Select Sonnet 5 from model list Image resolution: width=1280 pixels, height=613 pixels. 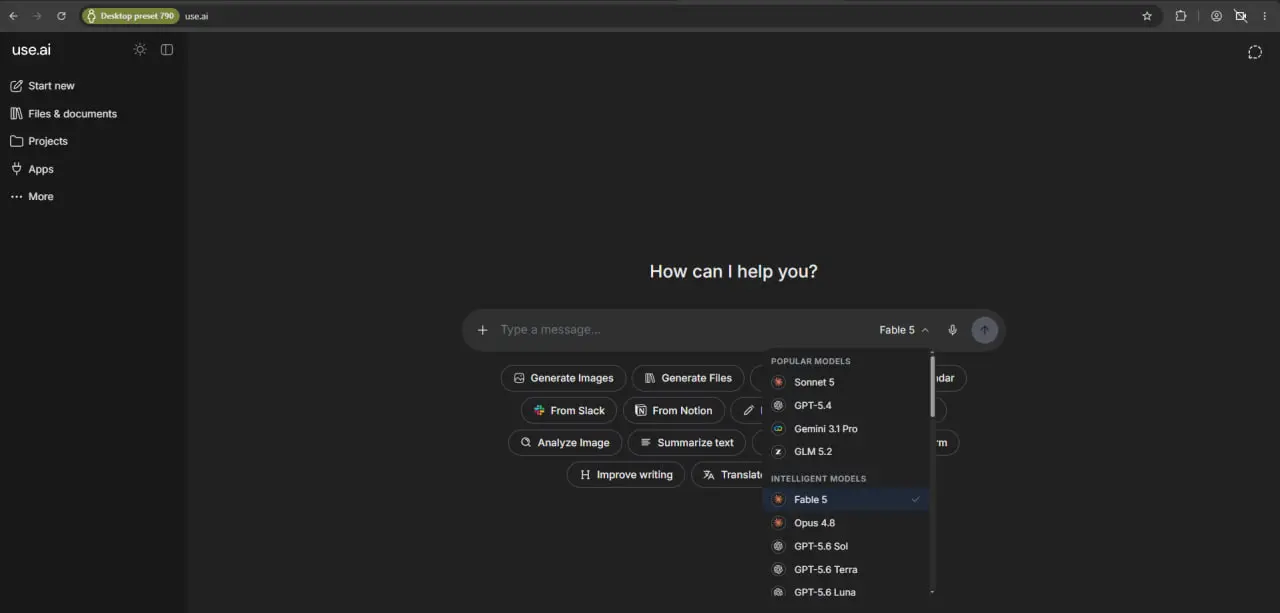[x=846, y=382]
